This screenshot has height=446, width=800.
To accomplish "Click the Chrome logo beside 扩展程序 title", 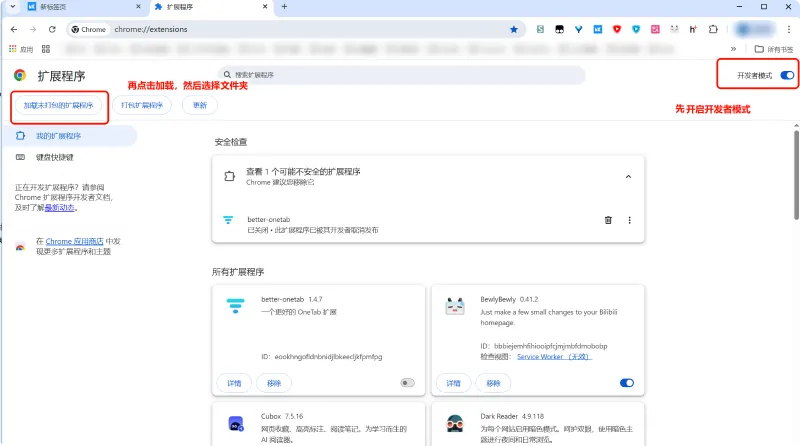I will 20,76.
